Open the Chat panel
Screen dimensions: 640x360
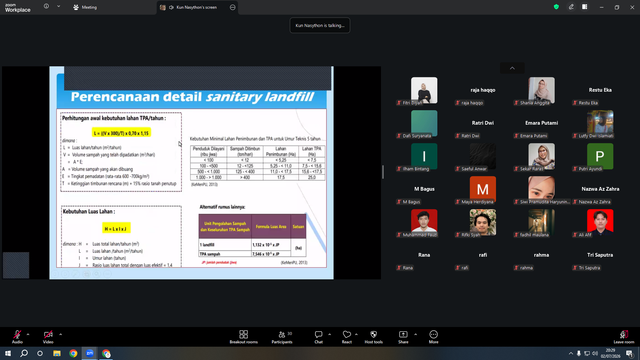coord(318,337)
